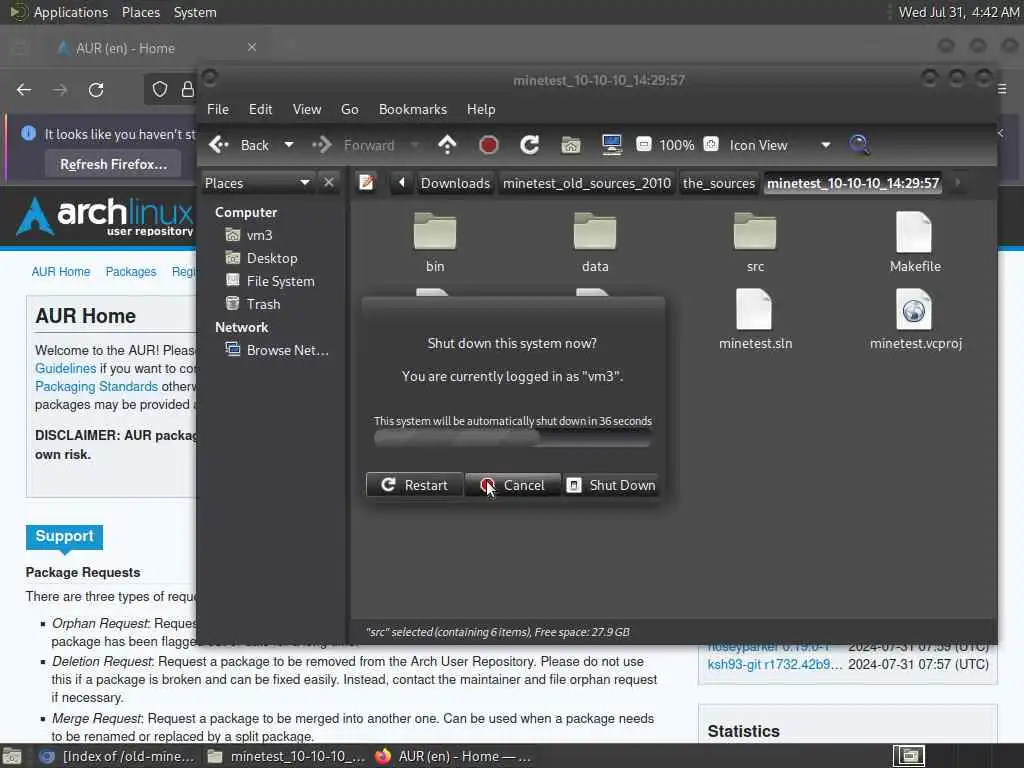
Task: Click the zoom in icon beside 100%
Action: tap(711, 144)
